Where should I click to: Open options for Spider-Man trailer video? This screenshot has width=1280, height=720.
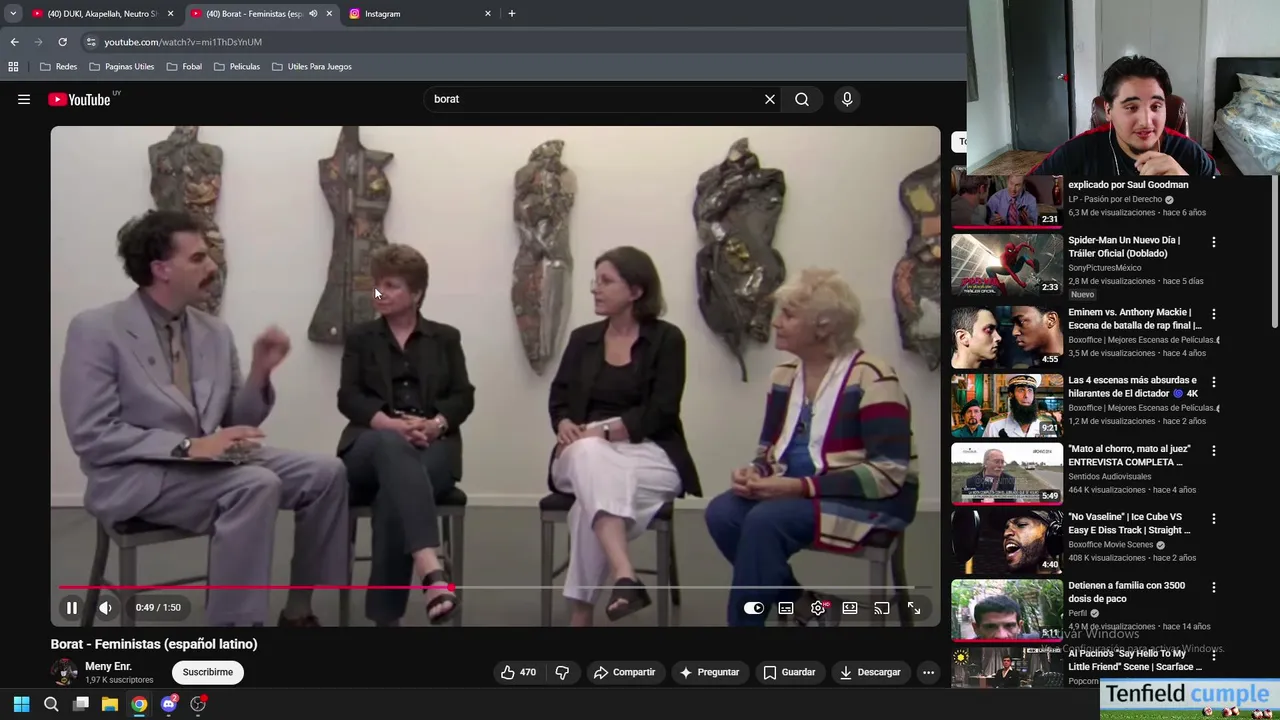tap(1214, 242)
